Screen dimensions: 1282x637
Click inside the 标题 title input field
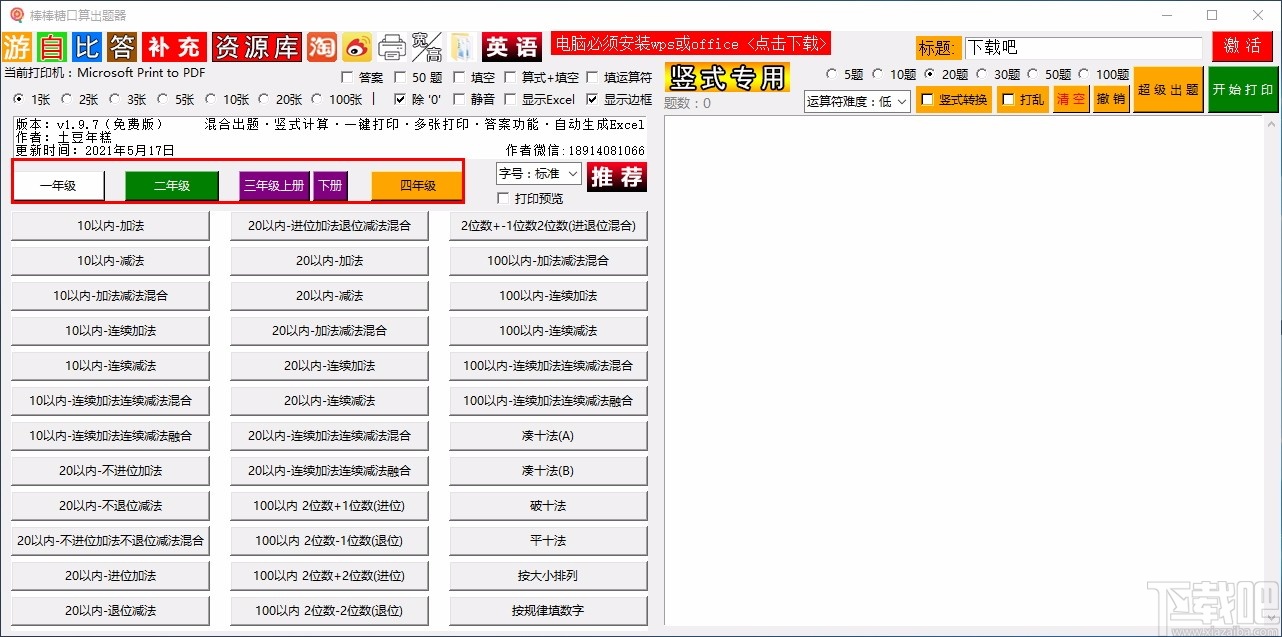point(1084,47)
